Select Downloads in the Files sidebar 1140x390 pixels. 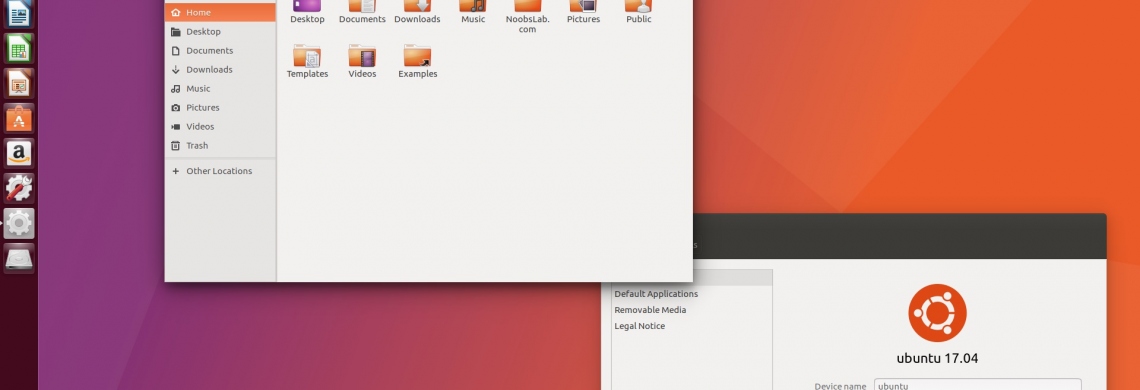coord(220,69)
